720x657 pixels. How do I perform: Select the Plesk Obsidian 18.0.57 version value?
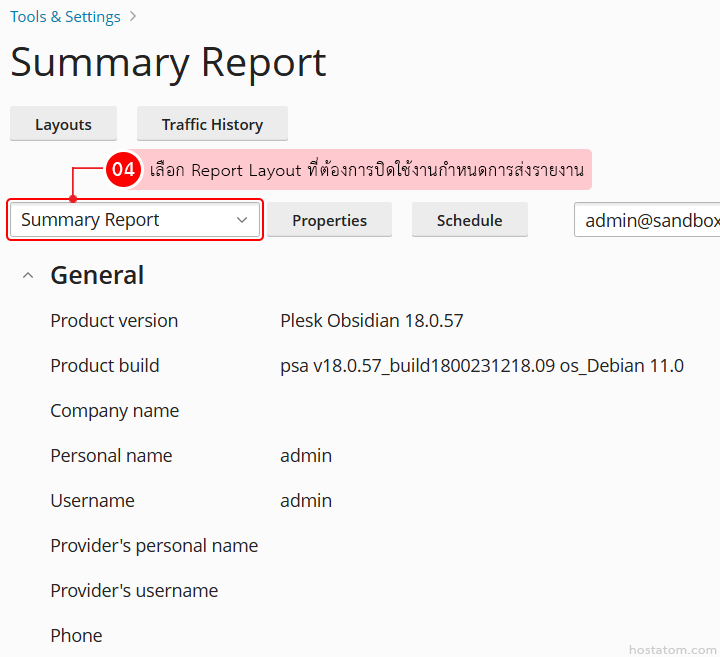371,321
